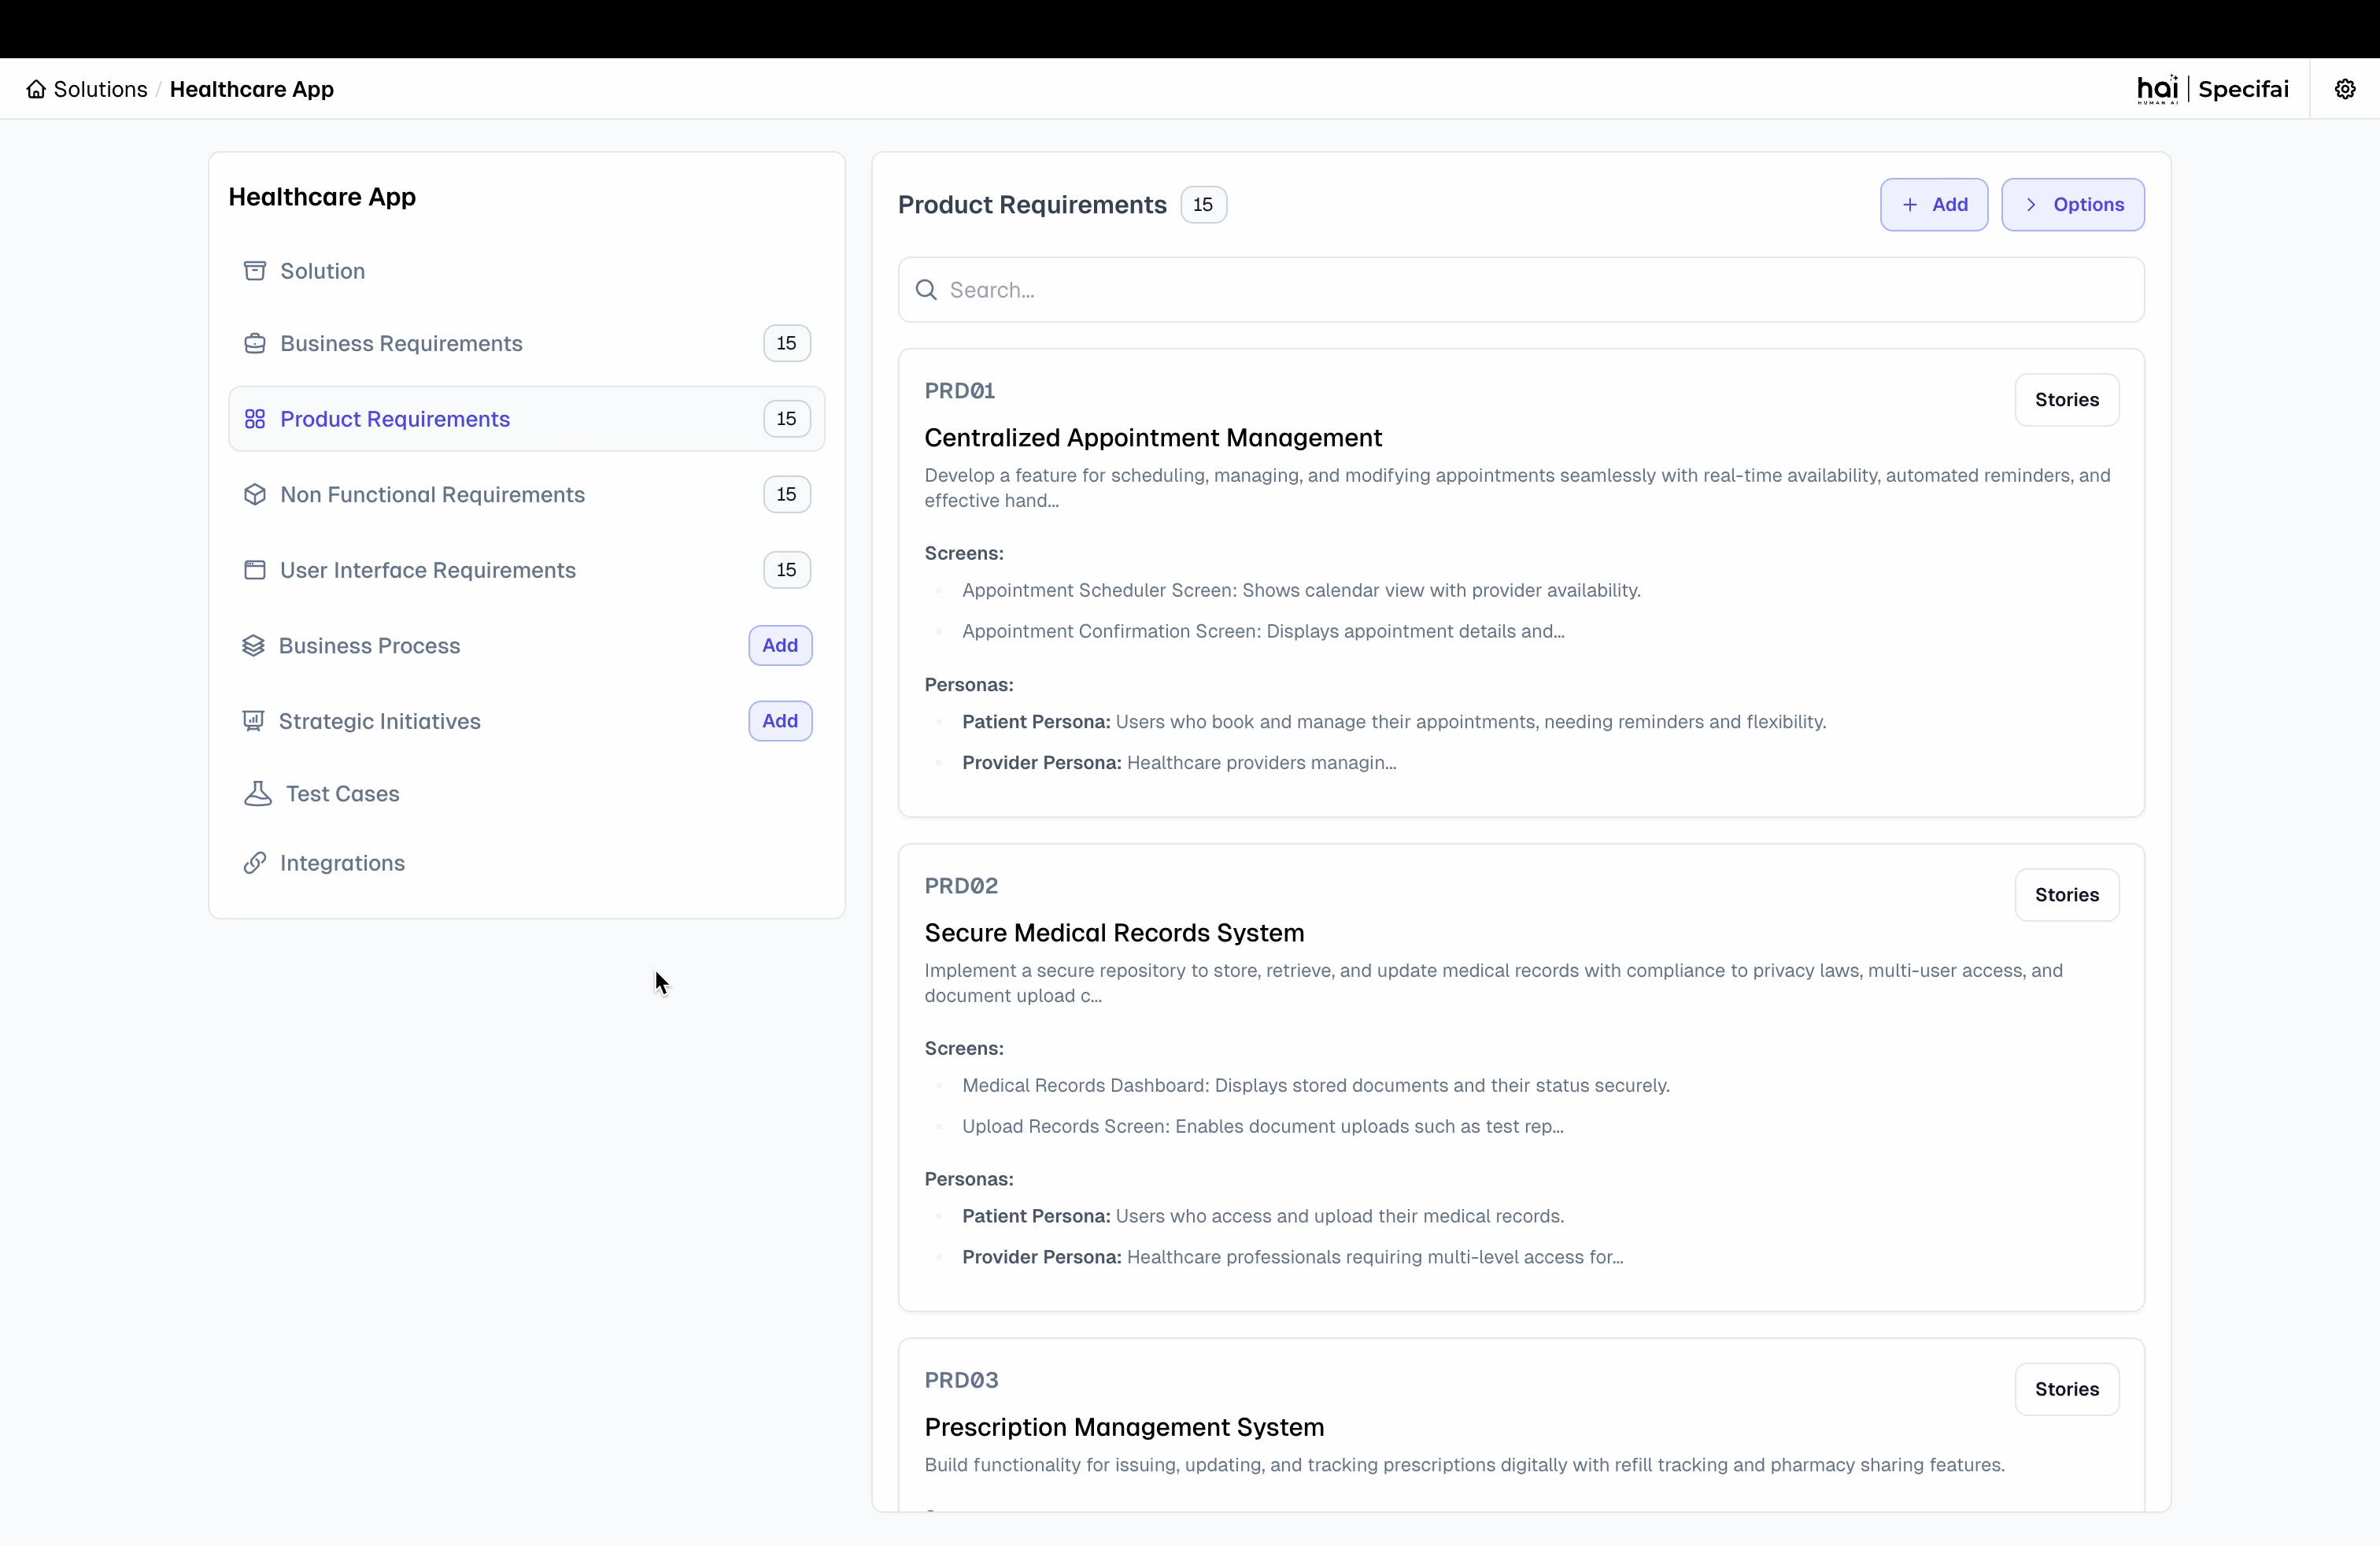Navigate to Solutions breadcrumb link
2380x1546 pixels.
[x=100, y=89]
